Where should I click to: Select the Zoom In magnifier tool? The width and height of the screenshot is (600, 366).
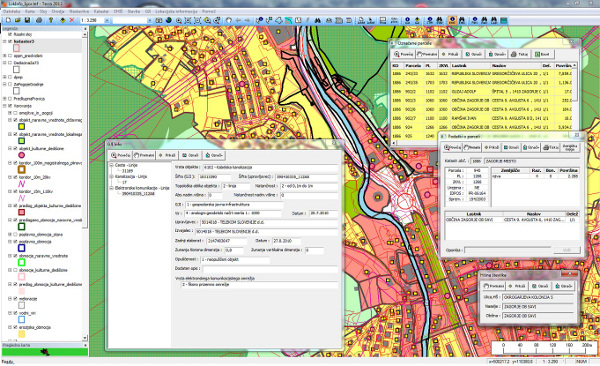pyautogui.click(x=179, y=20)
